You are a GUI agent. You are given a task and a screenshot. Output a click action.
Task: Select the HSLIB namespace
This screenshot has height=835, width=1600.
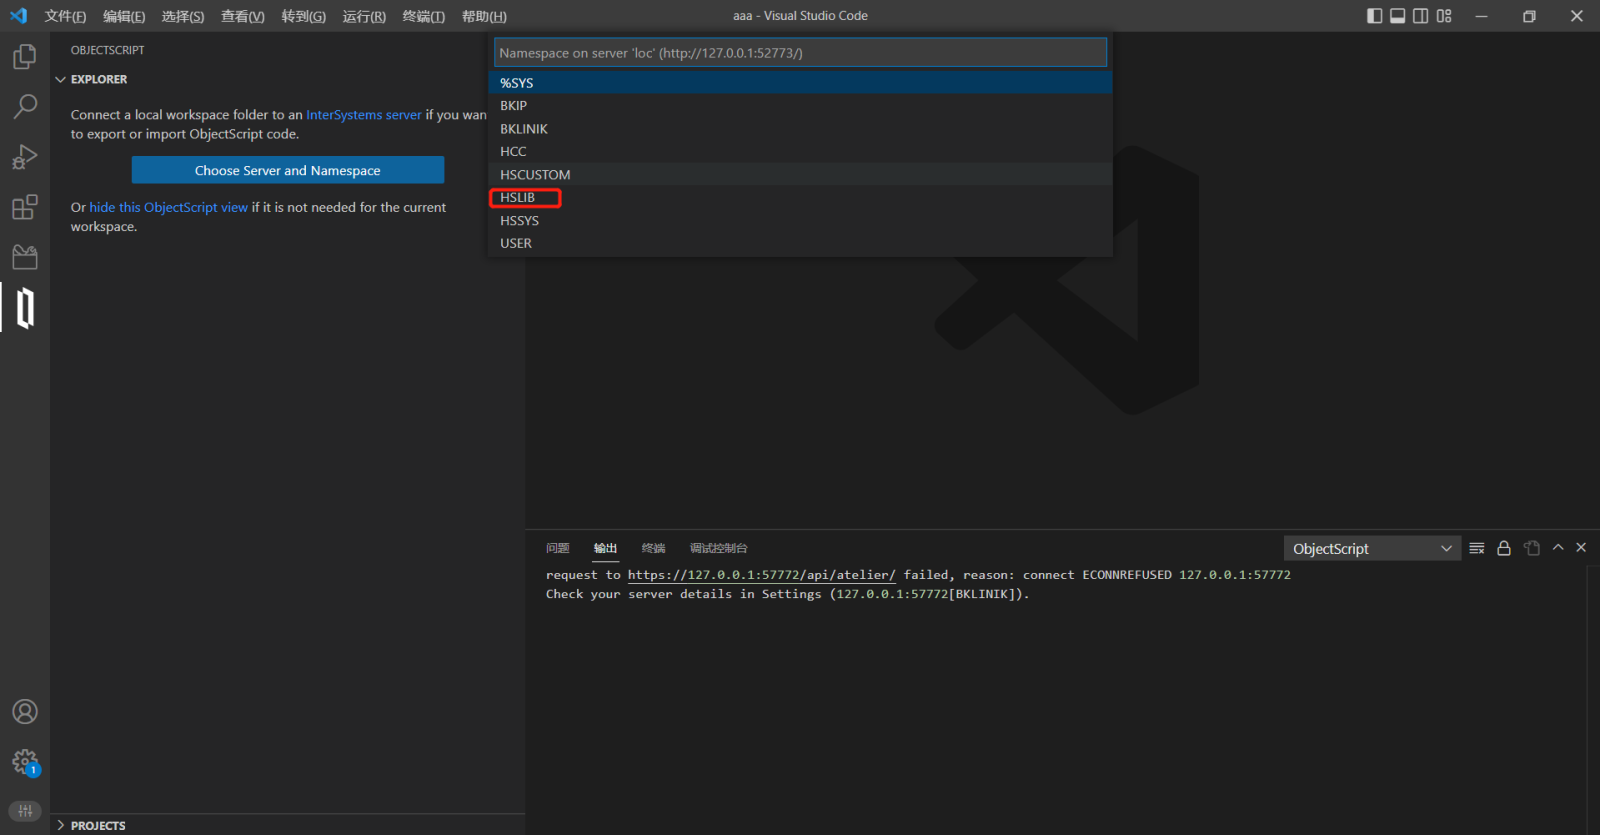518,198
